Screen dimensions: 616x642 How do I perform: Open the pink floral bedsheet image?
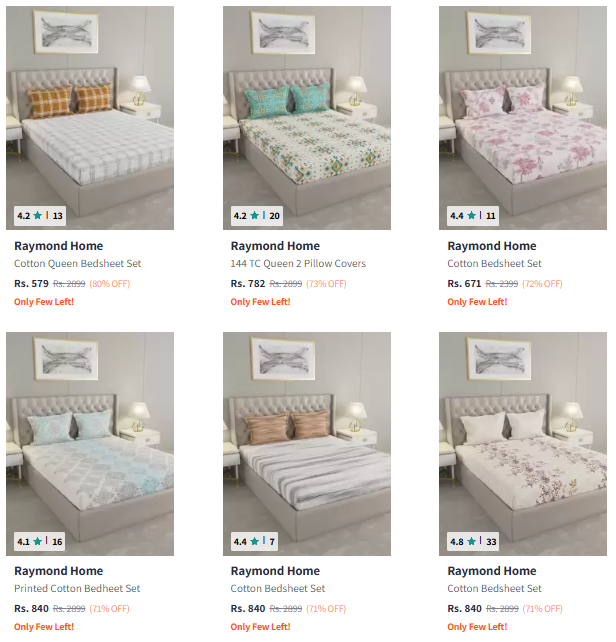click(523, 118)
